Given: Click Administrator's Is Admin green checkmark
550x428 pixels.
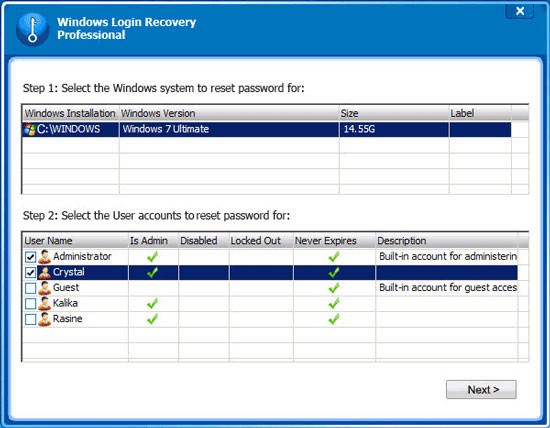Looking at the screenshot, I should (x=153, y=257).
